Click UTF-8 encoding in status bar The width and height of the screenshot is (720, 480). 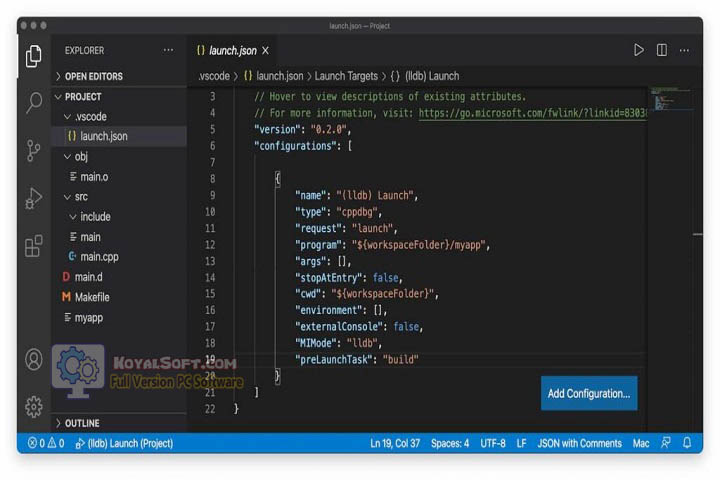[493, 443]
